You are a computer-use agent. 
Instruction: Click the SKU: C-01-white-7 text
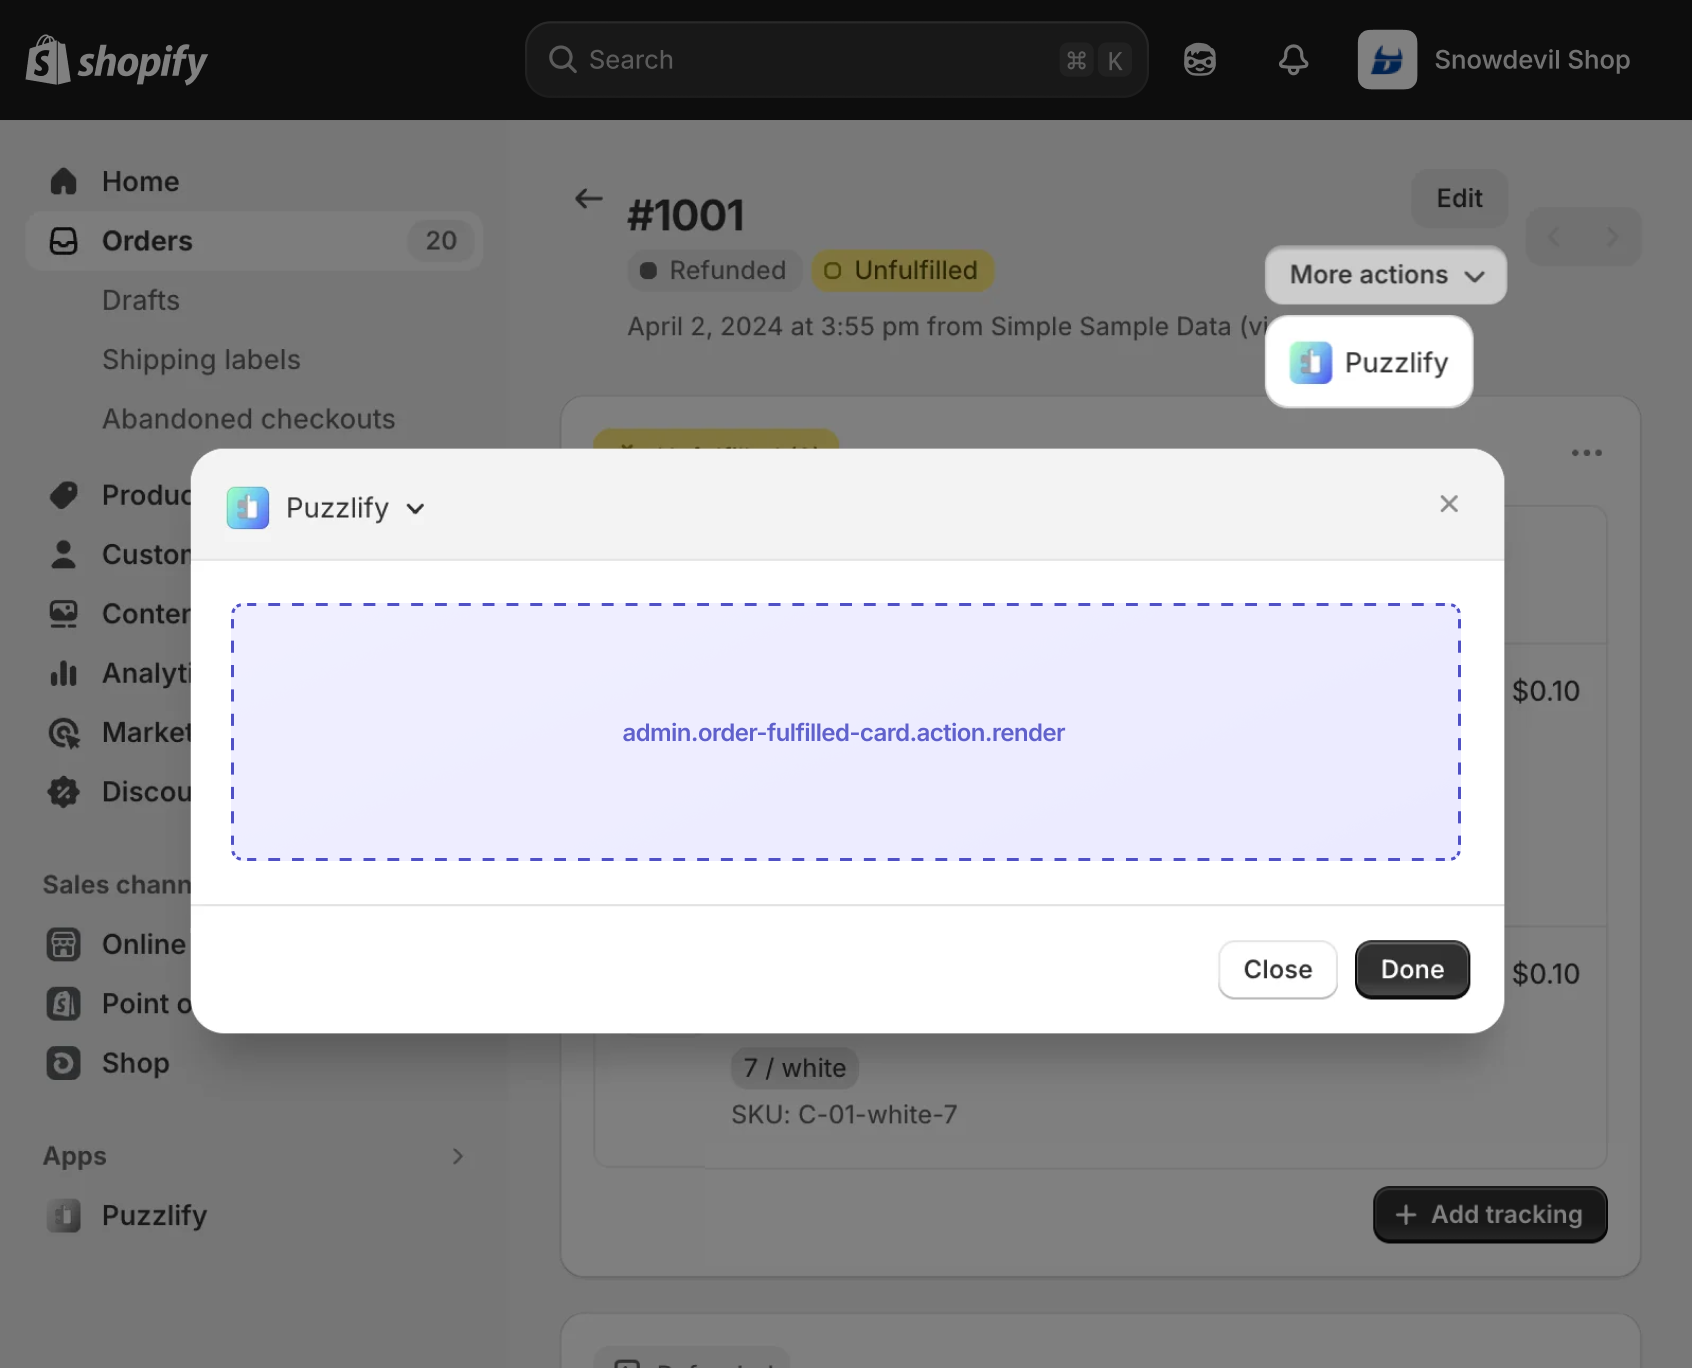pos(844,1115)
